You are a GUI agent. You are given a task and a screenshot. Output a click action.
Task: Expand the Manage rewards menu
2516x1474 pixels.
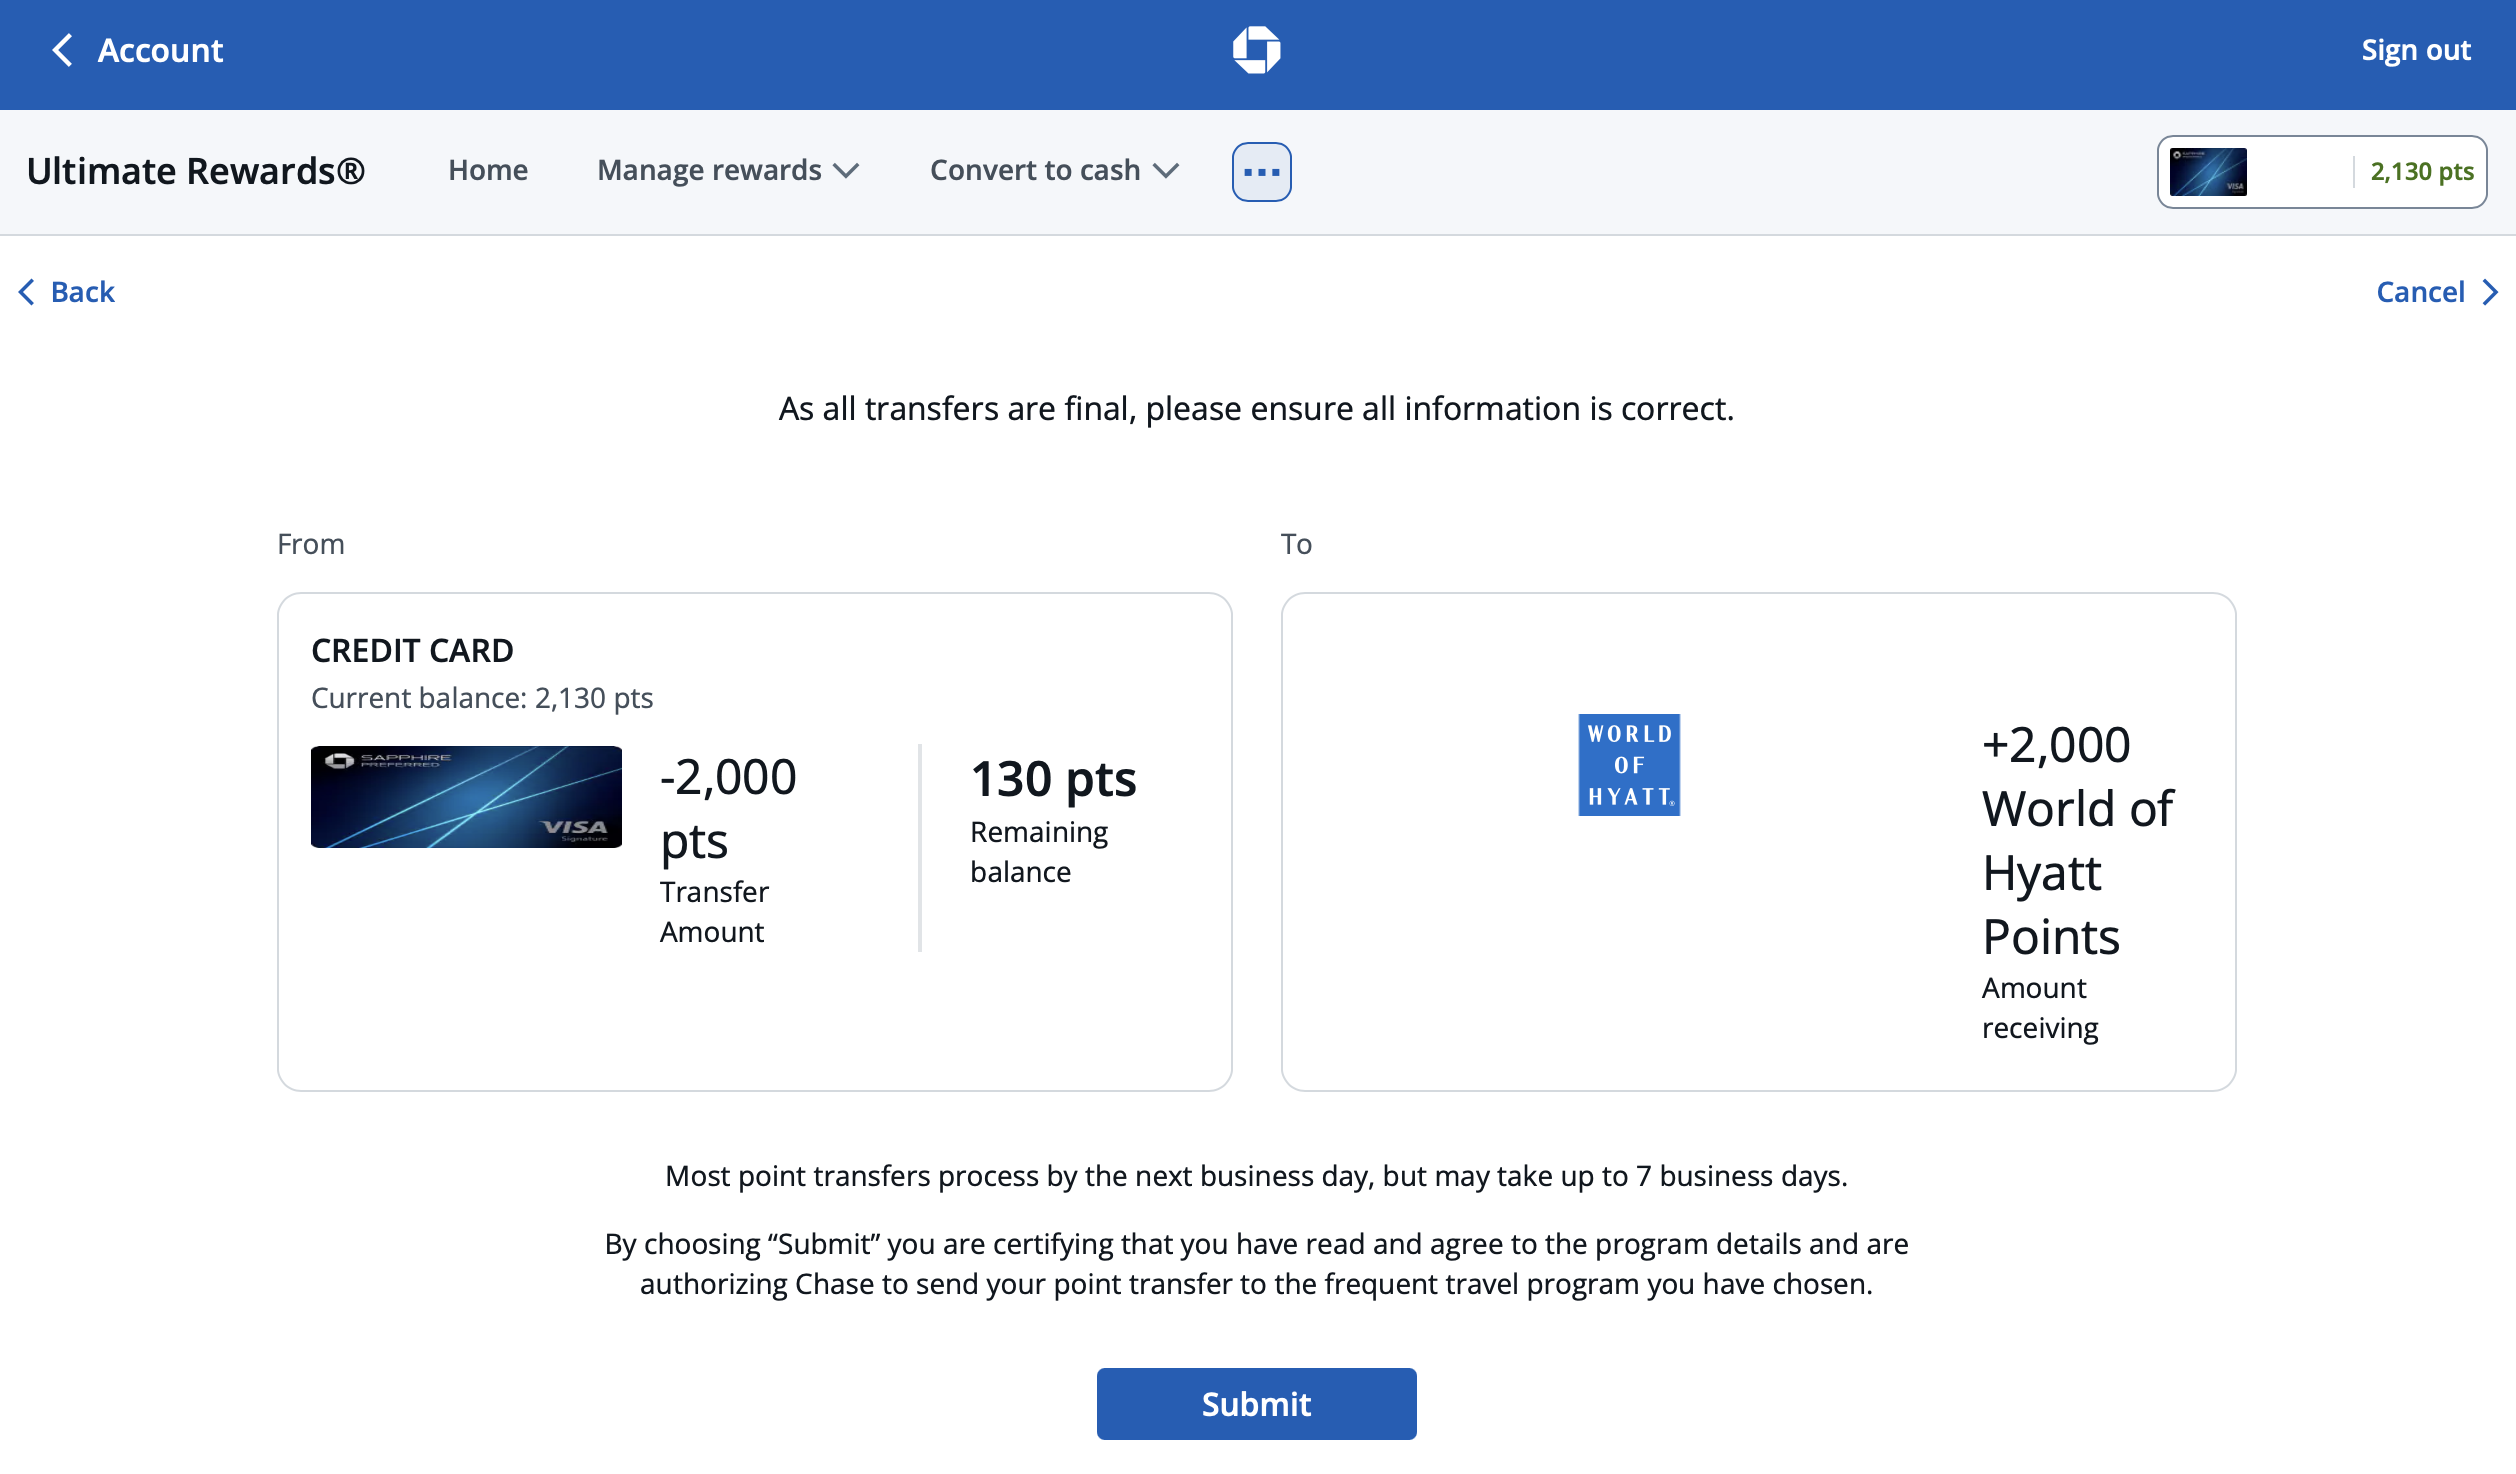(x=728, y=171)
